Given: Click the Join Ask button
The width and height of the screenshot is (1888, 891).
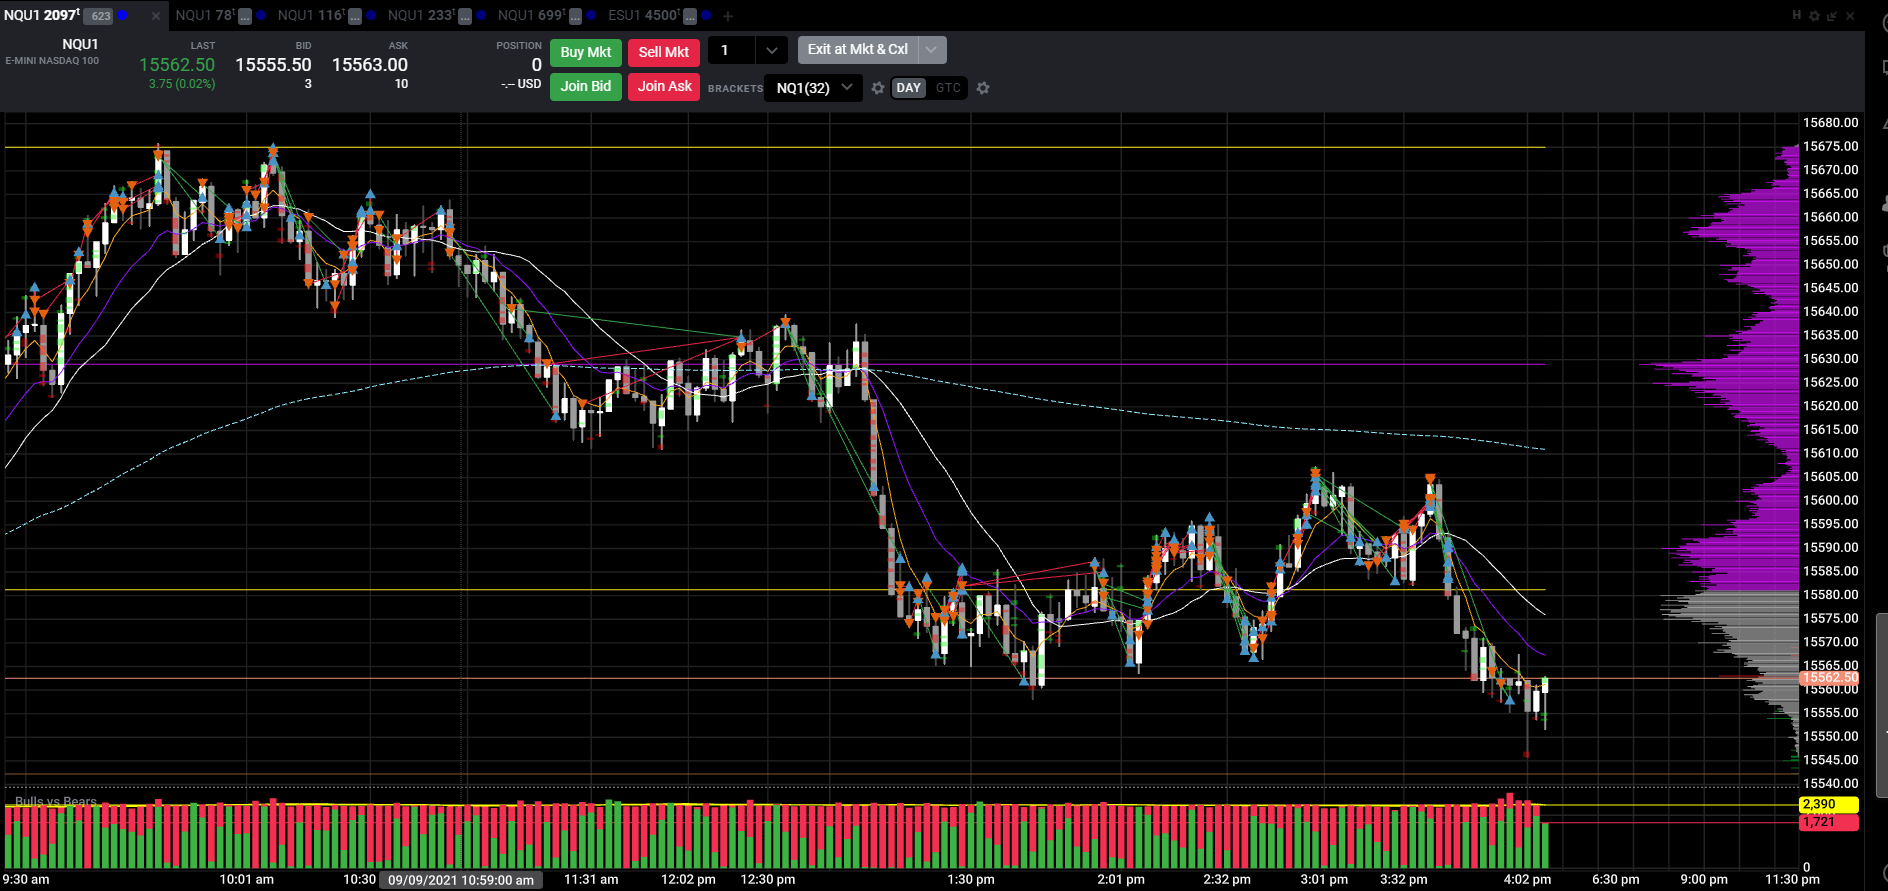Looking at the screenshot, I should point(665,86).
